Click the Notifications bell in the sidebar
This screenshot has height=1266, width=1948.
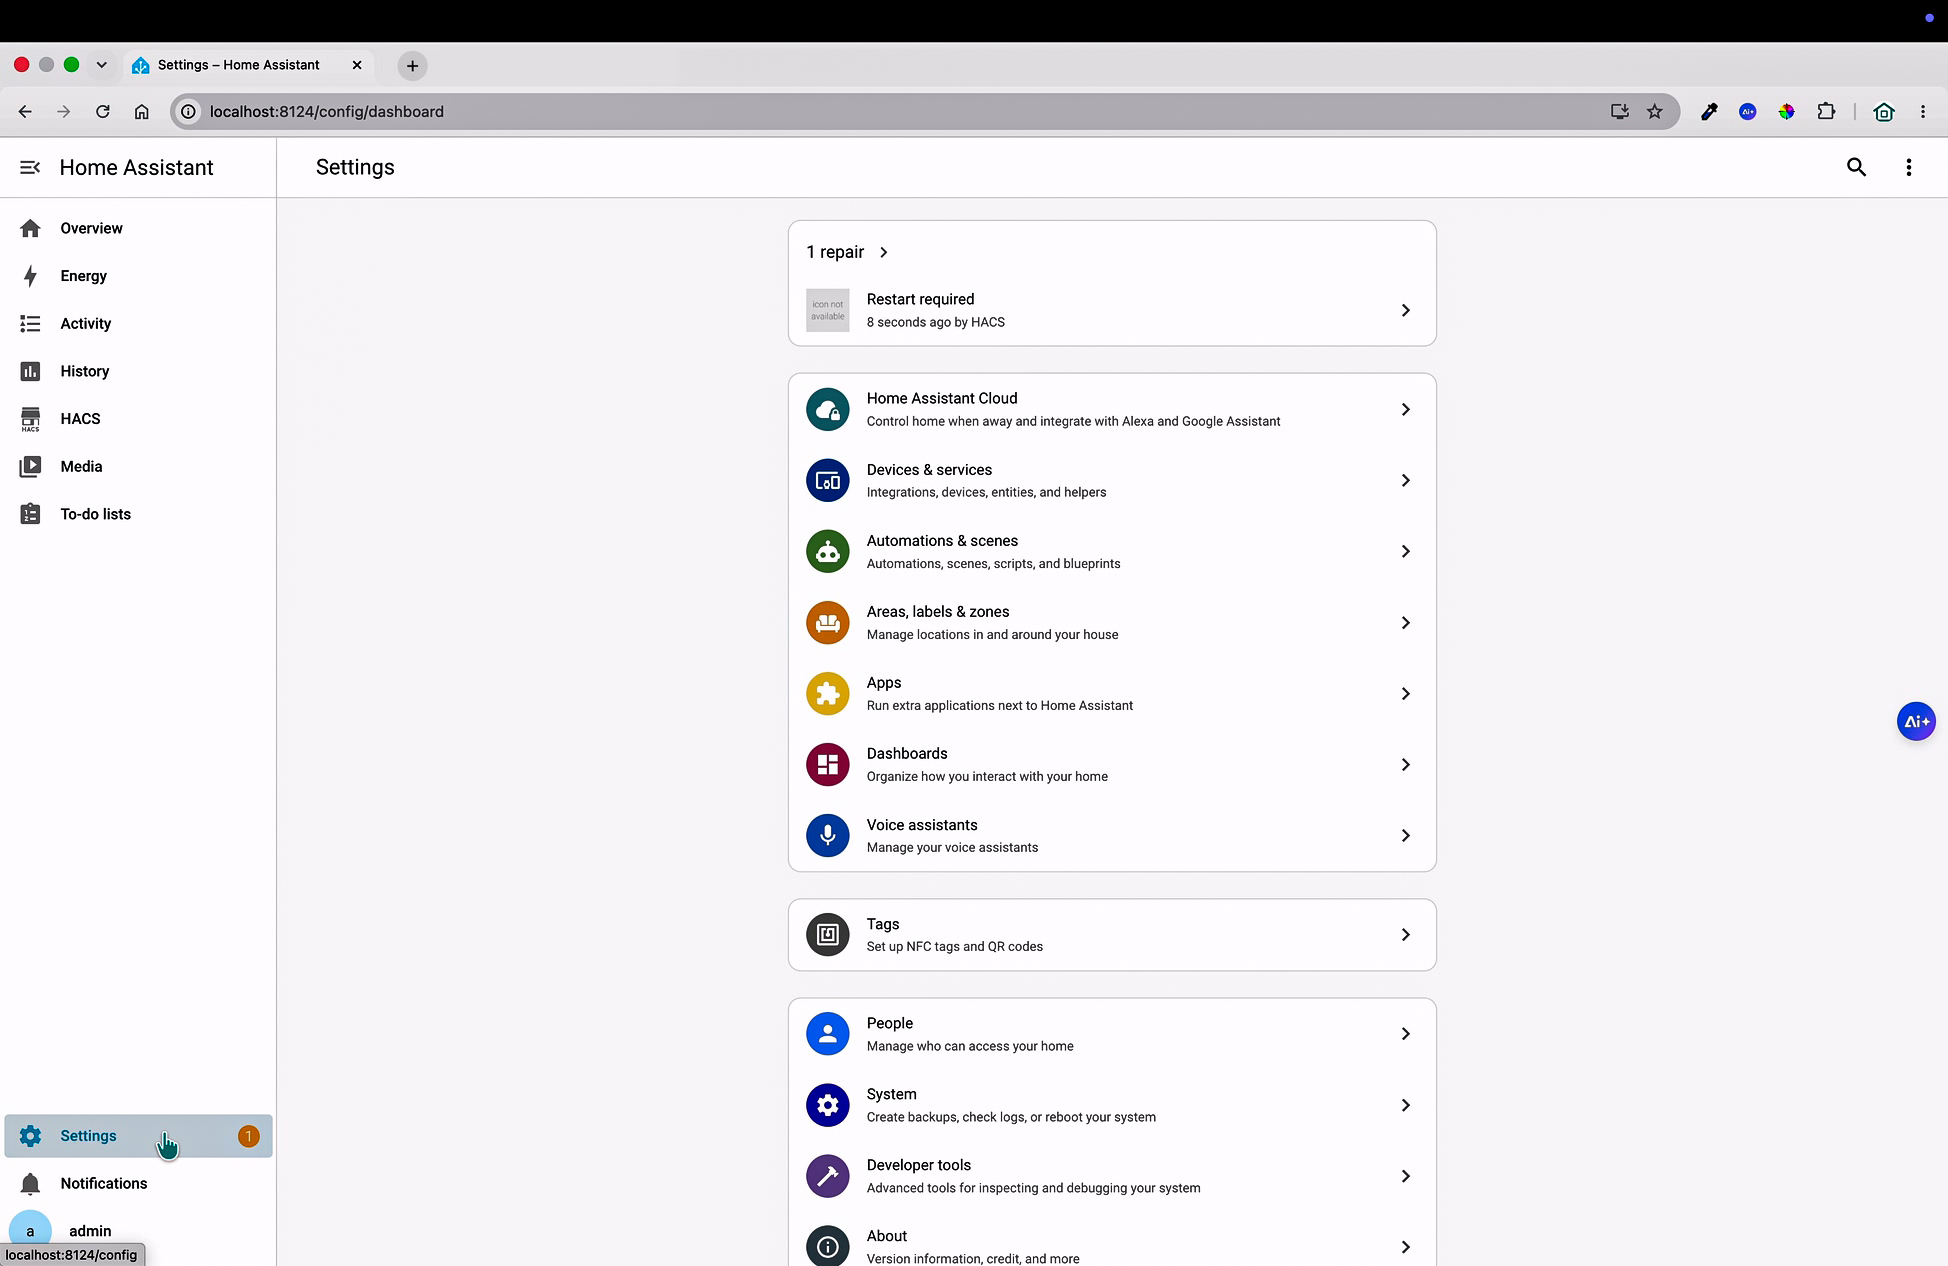click(30, 1184)
